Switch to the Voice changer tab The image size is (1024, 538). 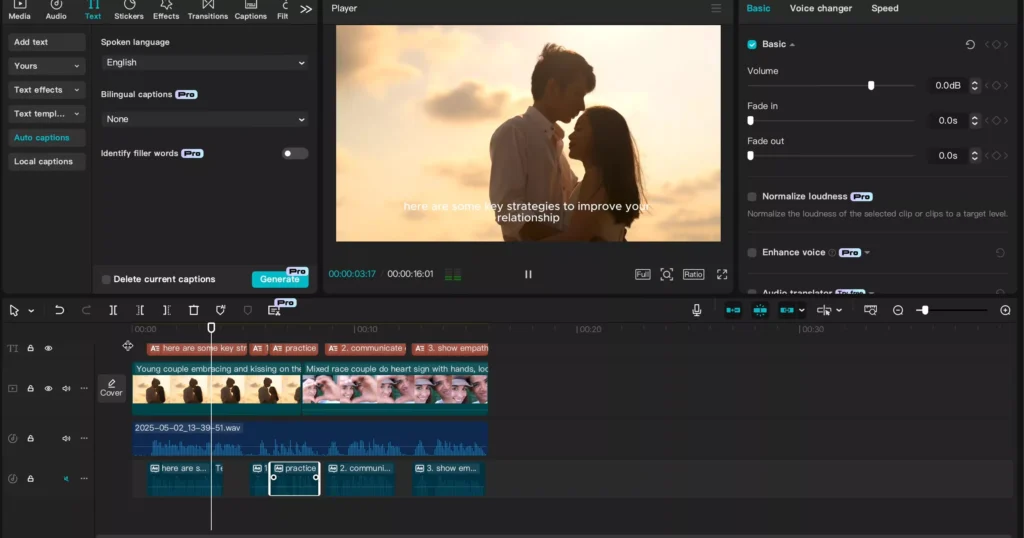(x=820, y=8)
